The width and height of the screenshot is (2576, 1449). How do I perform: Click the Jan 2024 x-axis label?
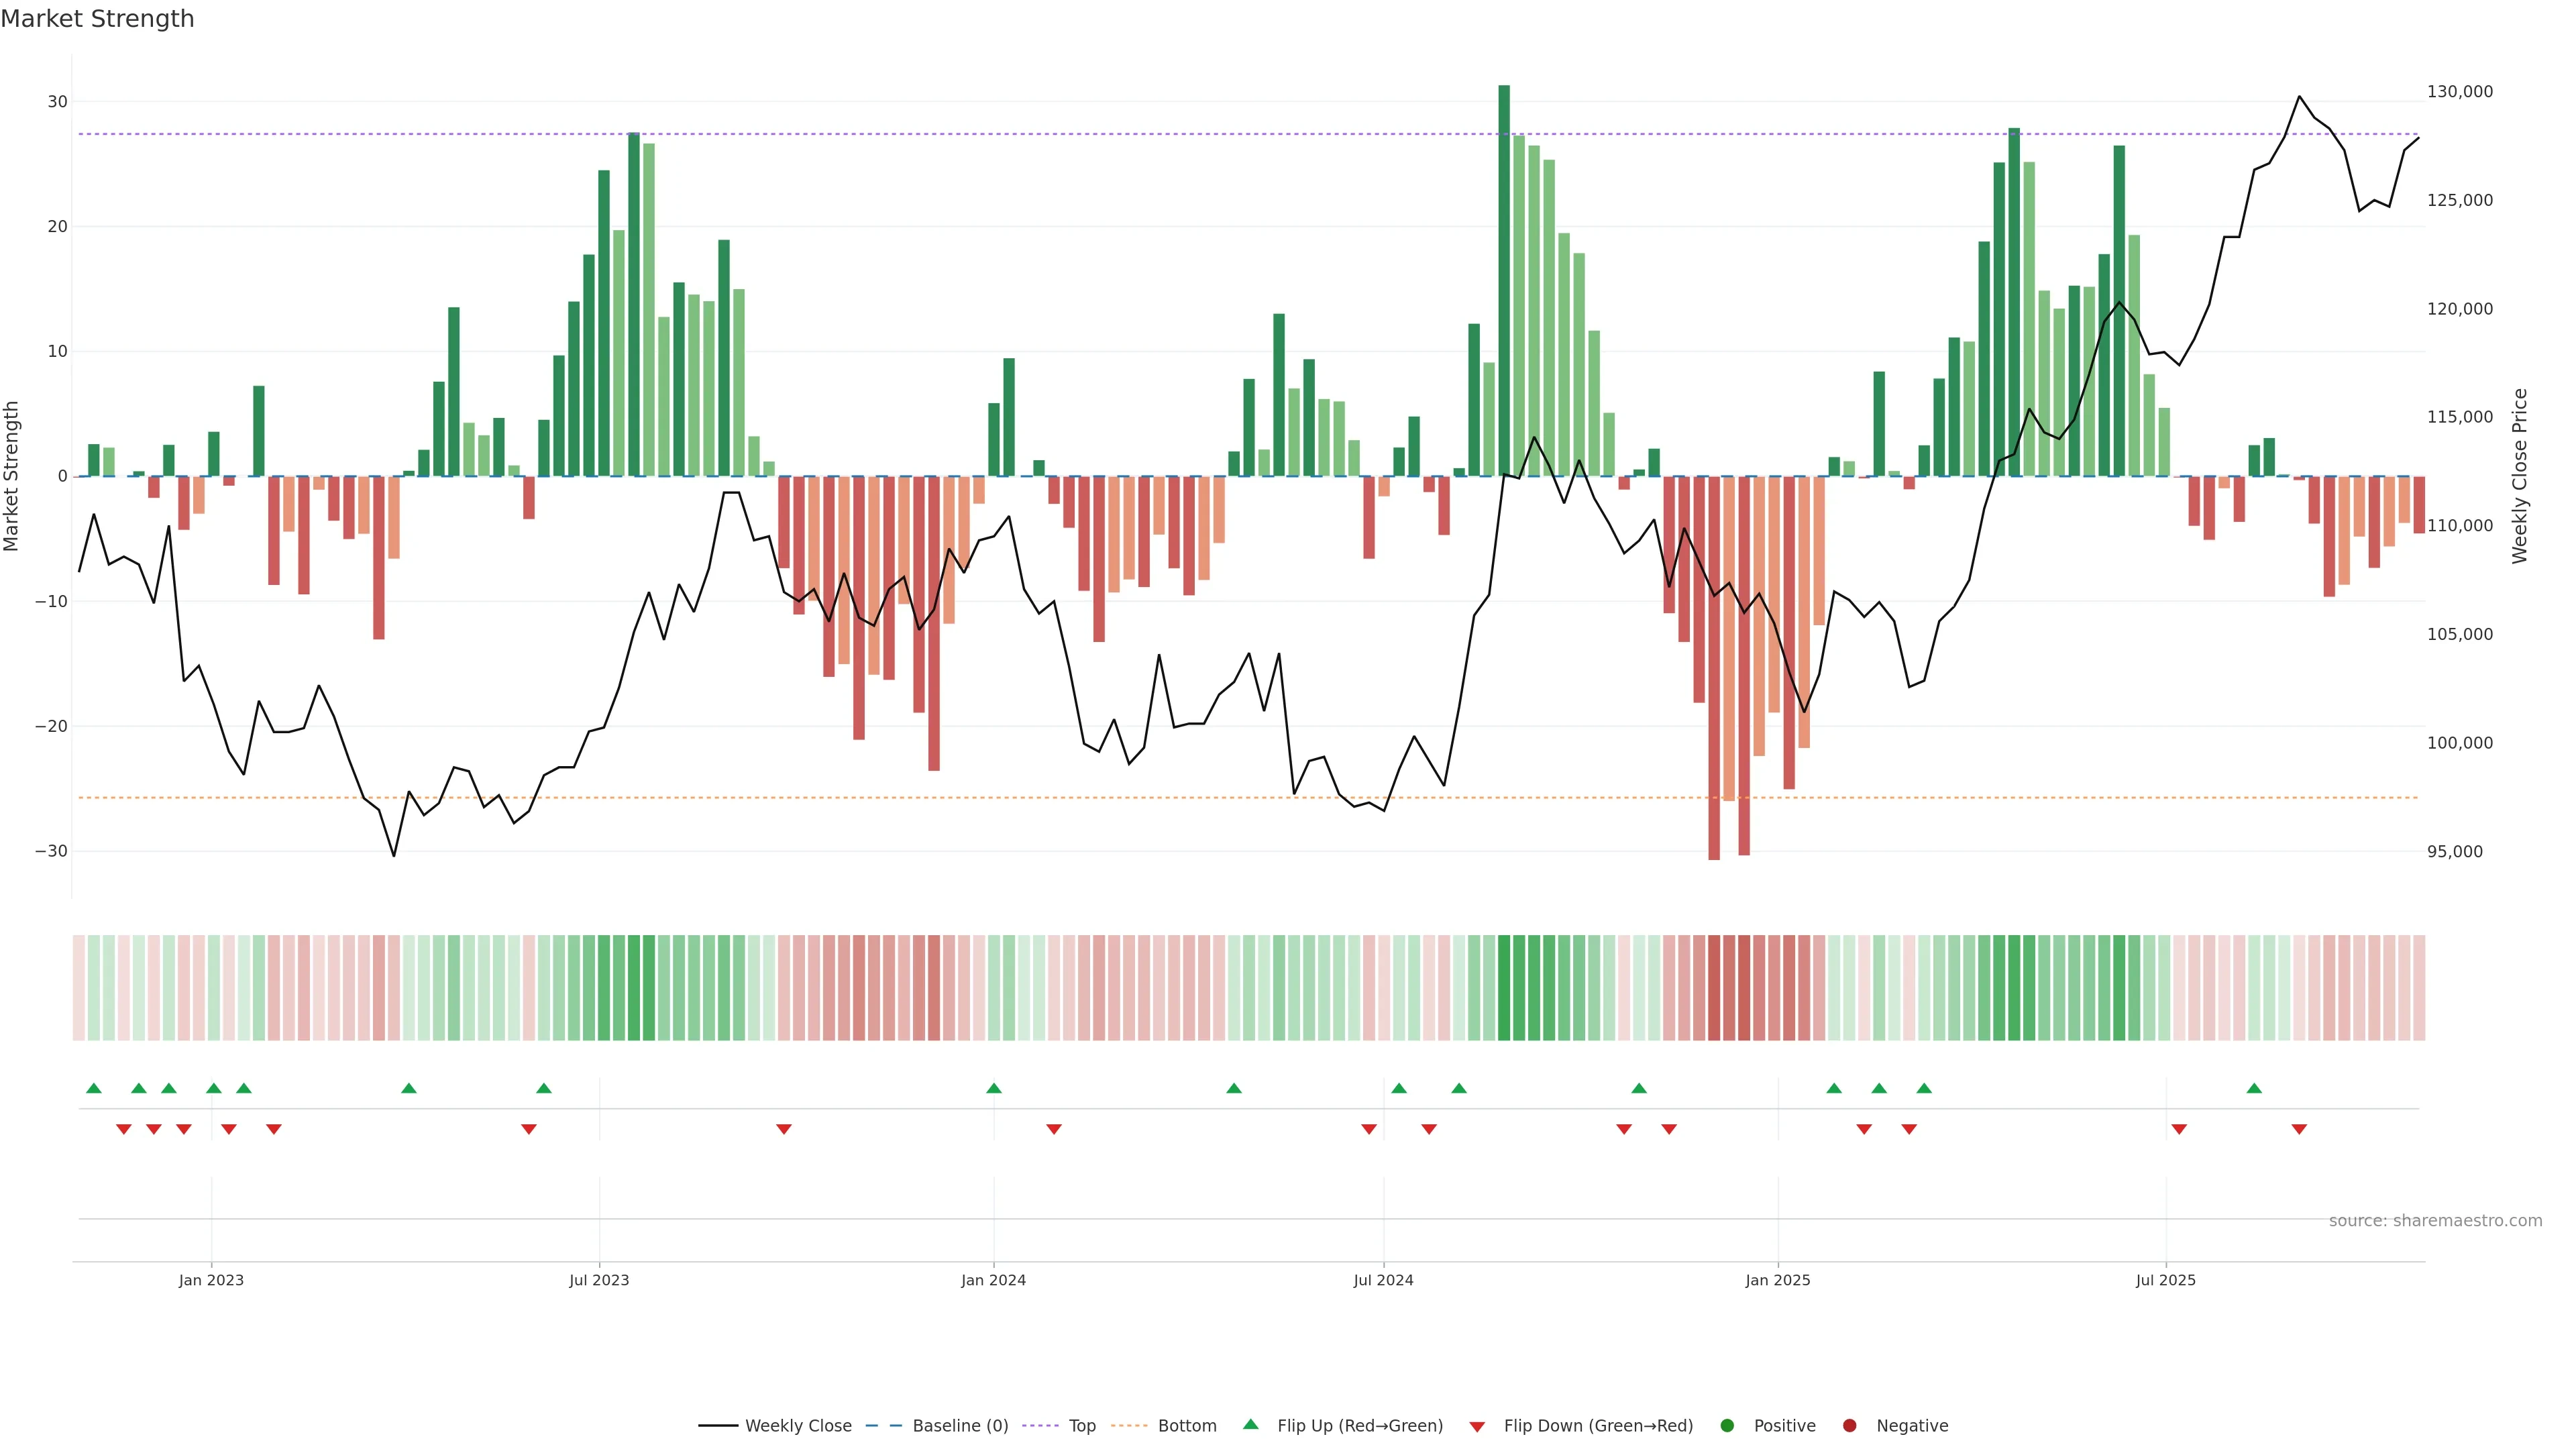[993, 1280]
